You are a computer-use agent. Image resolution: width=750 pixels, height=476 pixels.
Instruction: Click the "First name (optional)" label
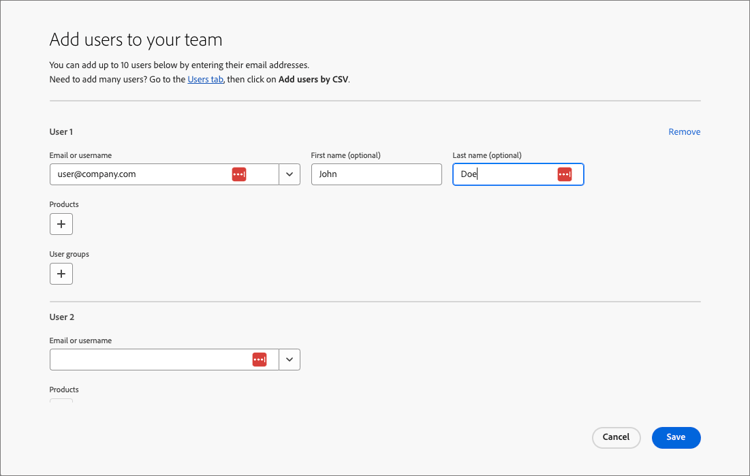346,155
